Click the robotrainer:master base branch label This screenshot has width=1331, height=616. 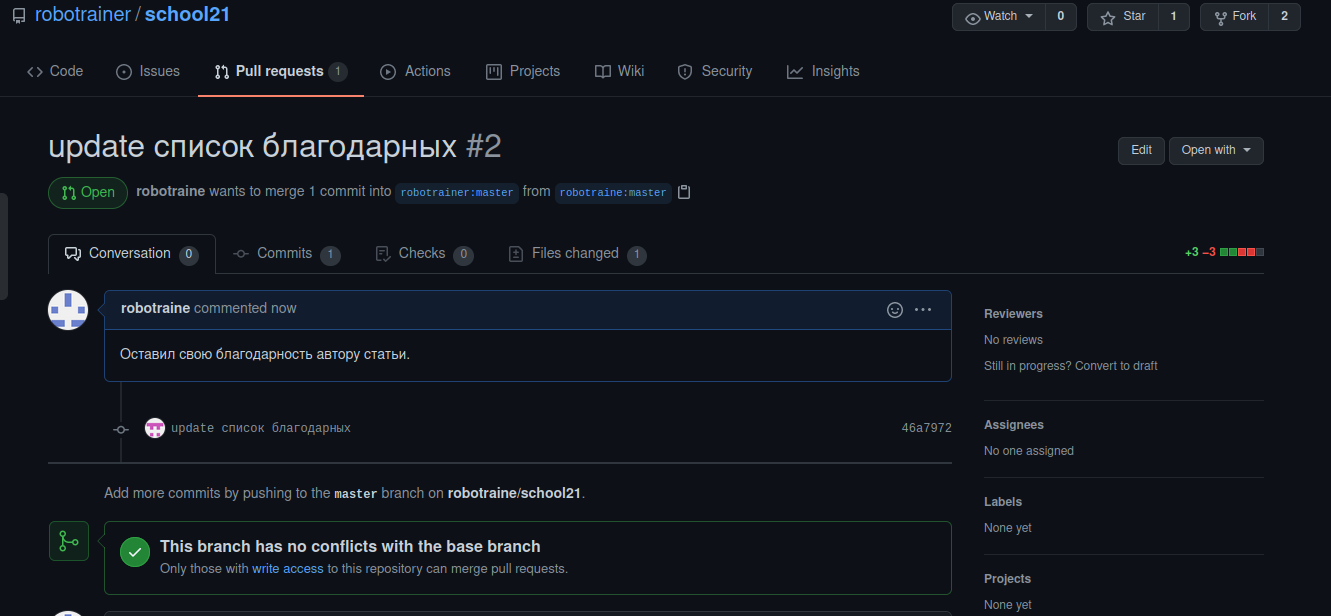click(457, 192)
